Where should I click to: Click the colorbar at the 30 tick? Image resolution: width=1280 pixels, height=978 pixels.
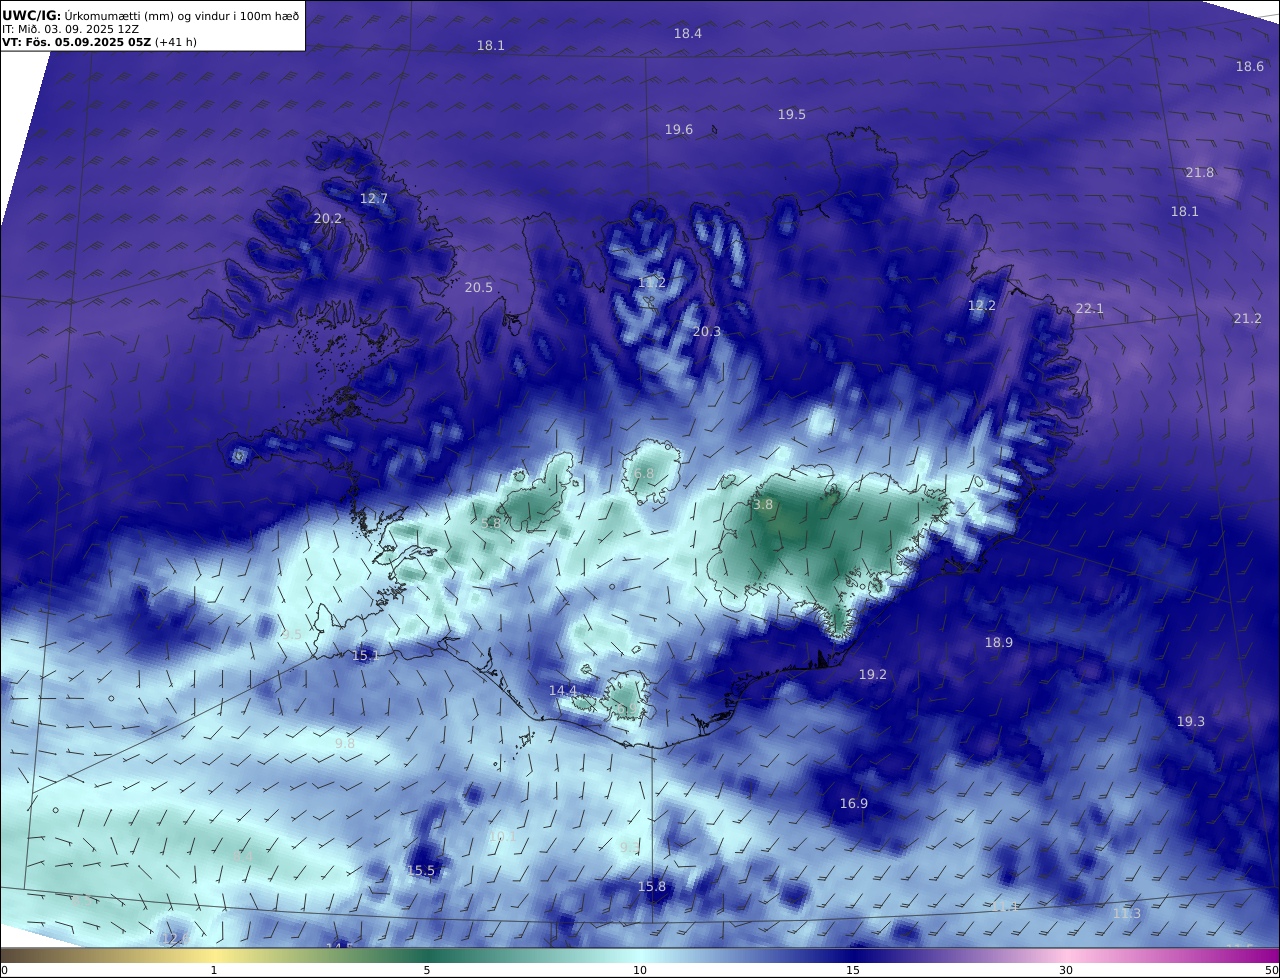1066,970
